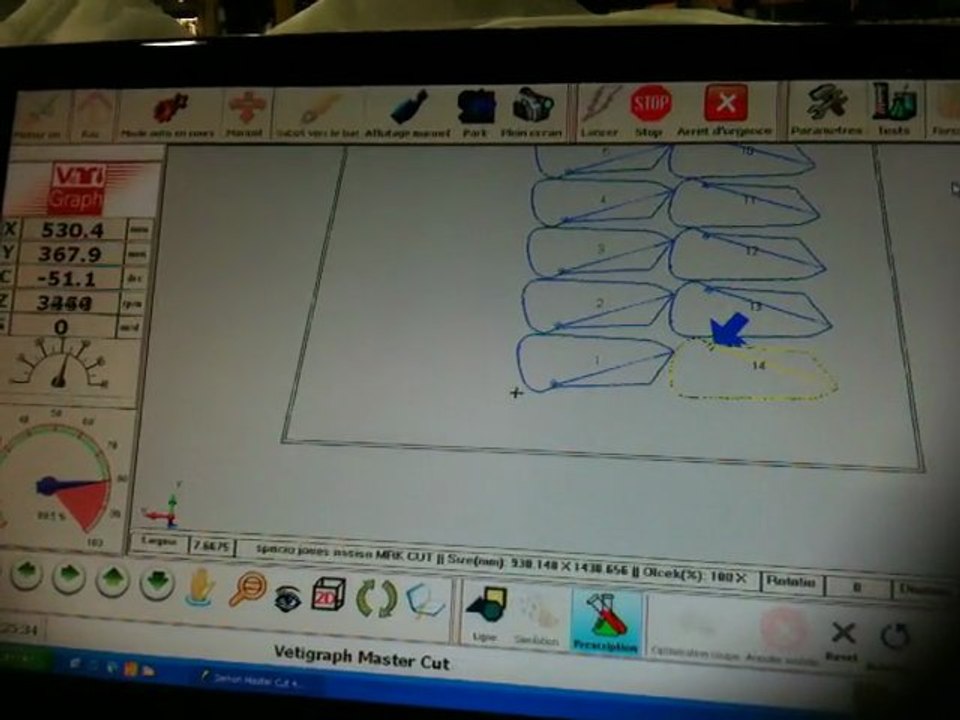Select the magnifier zoom tool

click(247, 590)
